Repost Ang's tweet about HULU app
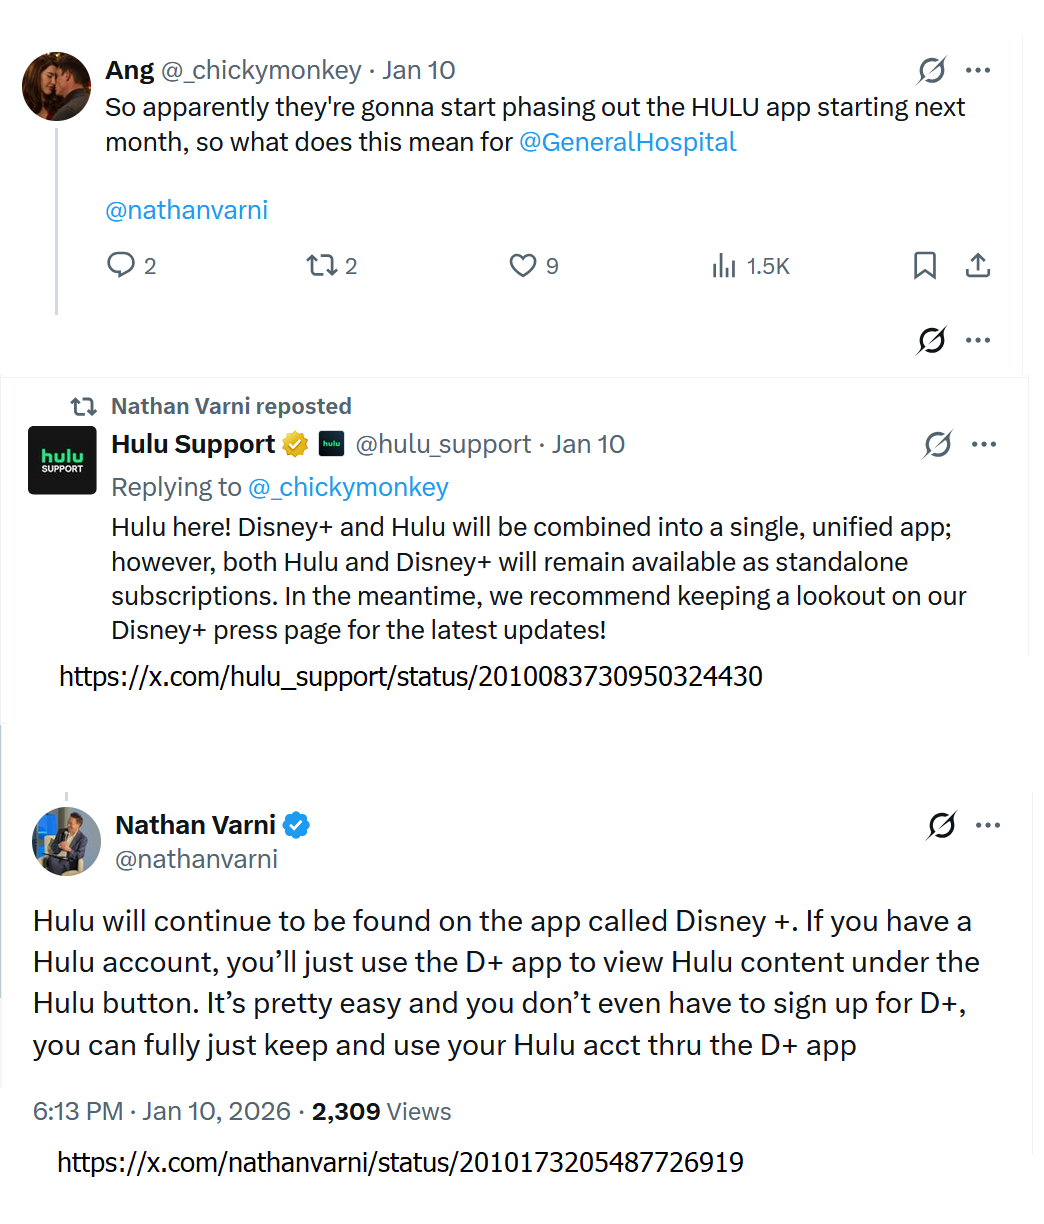Screen dimensions: 1044x1224 click(x=321, y=265)
